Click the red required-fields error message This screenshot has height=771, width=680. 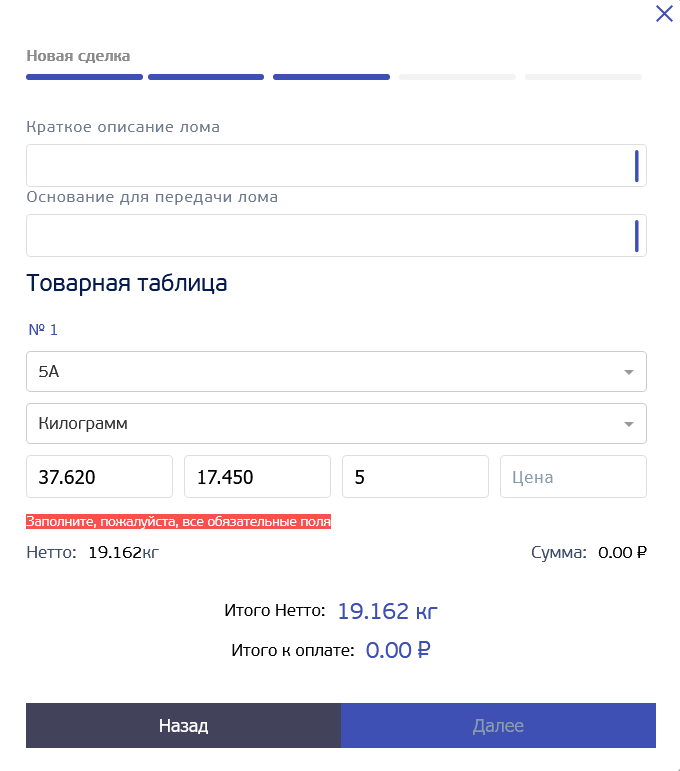click(178, 522)
